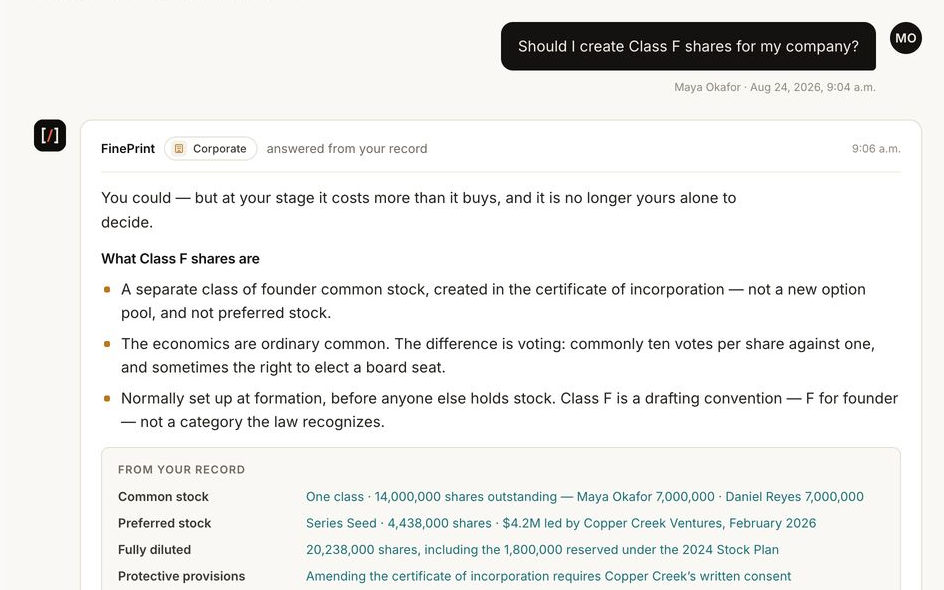Open the 'One class · 14,000,000 shares outstanding' link

[585, 497]
